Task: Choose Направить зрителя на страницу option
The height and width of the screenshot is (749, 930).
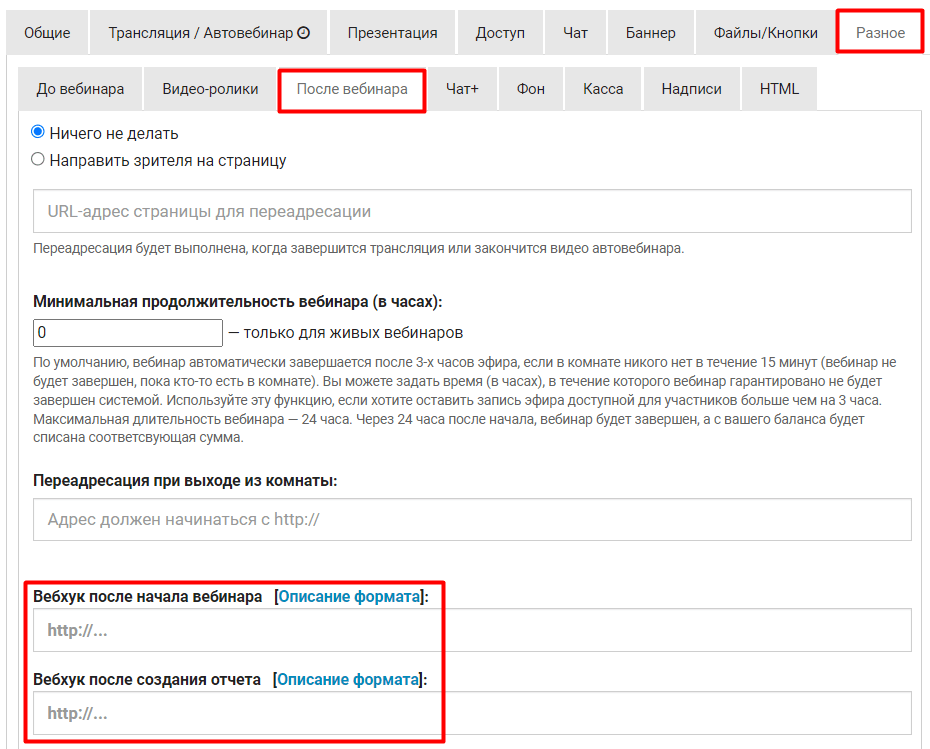Action: pos(38,159)
